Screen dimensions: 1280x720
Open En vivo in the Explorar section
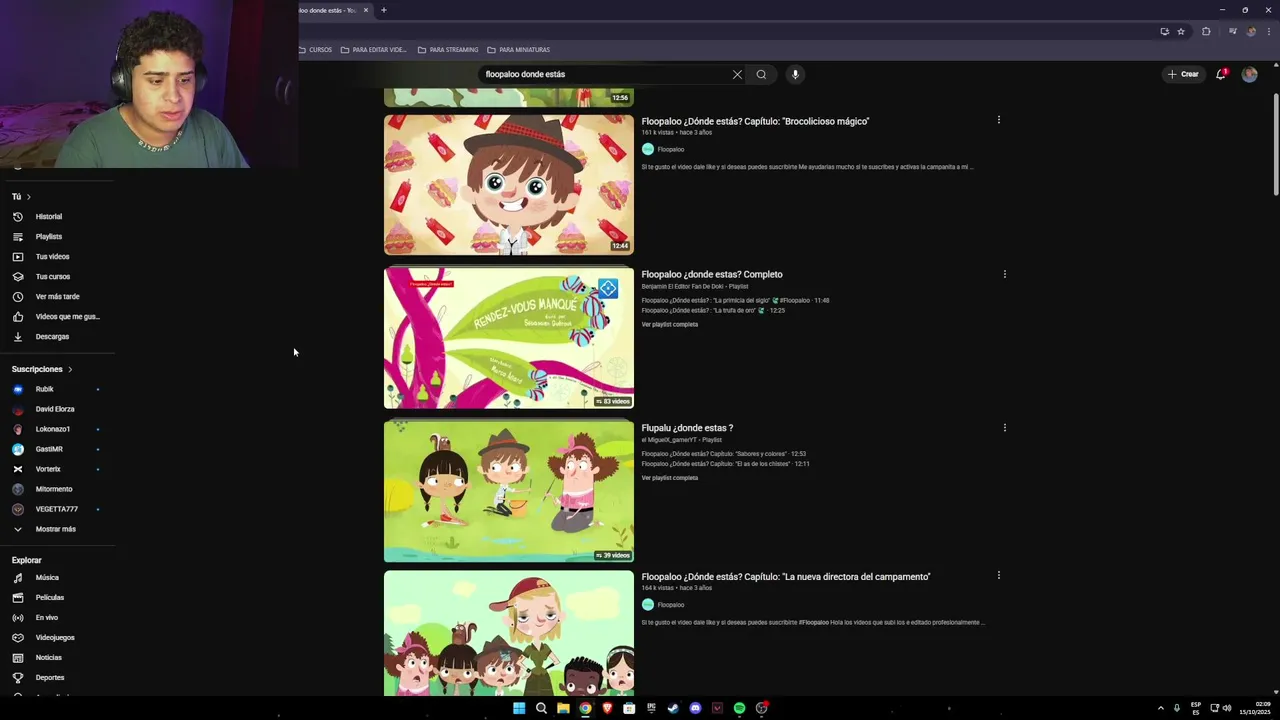(47, 618)
